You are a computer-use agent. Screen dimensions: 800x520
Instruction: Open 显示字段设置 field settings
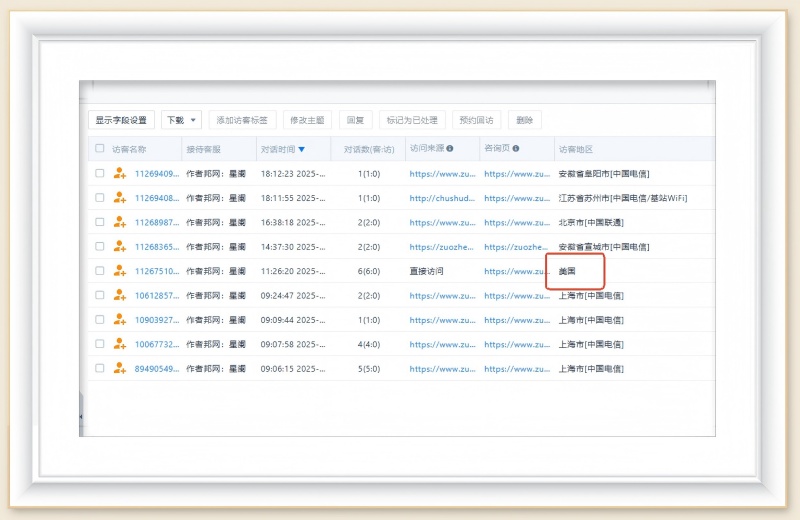(x=121, y=120)
